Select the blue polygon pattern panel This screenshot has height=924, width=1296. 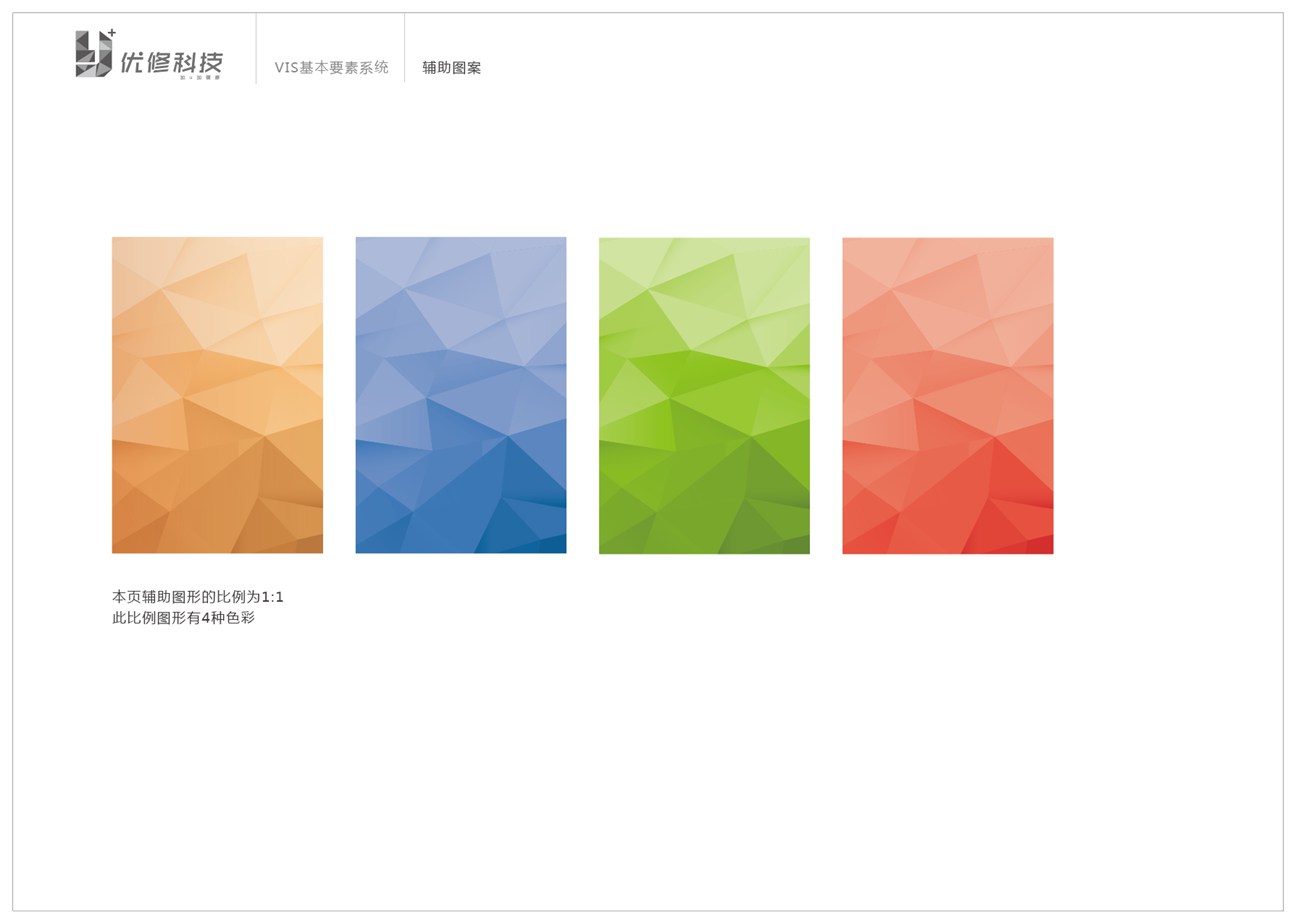coord(460,395)
